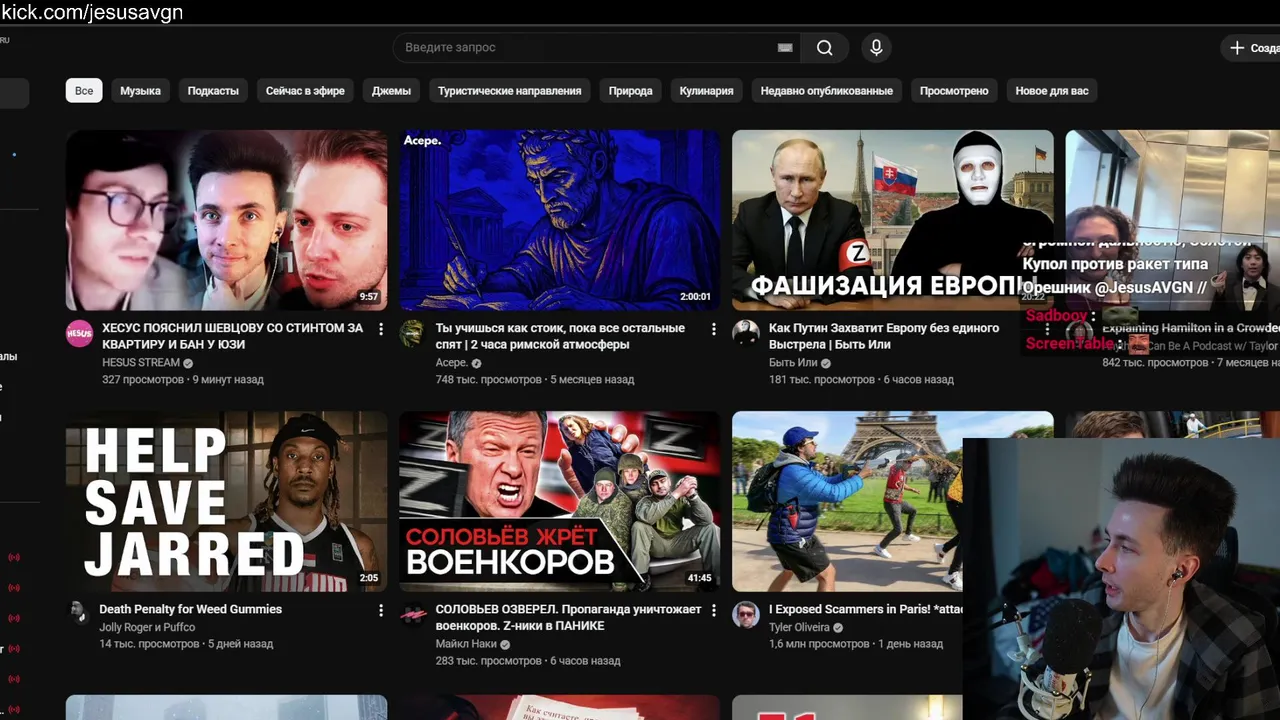Viewport: 1280px width, 720px height.
Task: Open СОЛОВЬЁВ ЖРЁТ ВОЕНКОРОВ thumbnail
Action: [x=560, y=501]
